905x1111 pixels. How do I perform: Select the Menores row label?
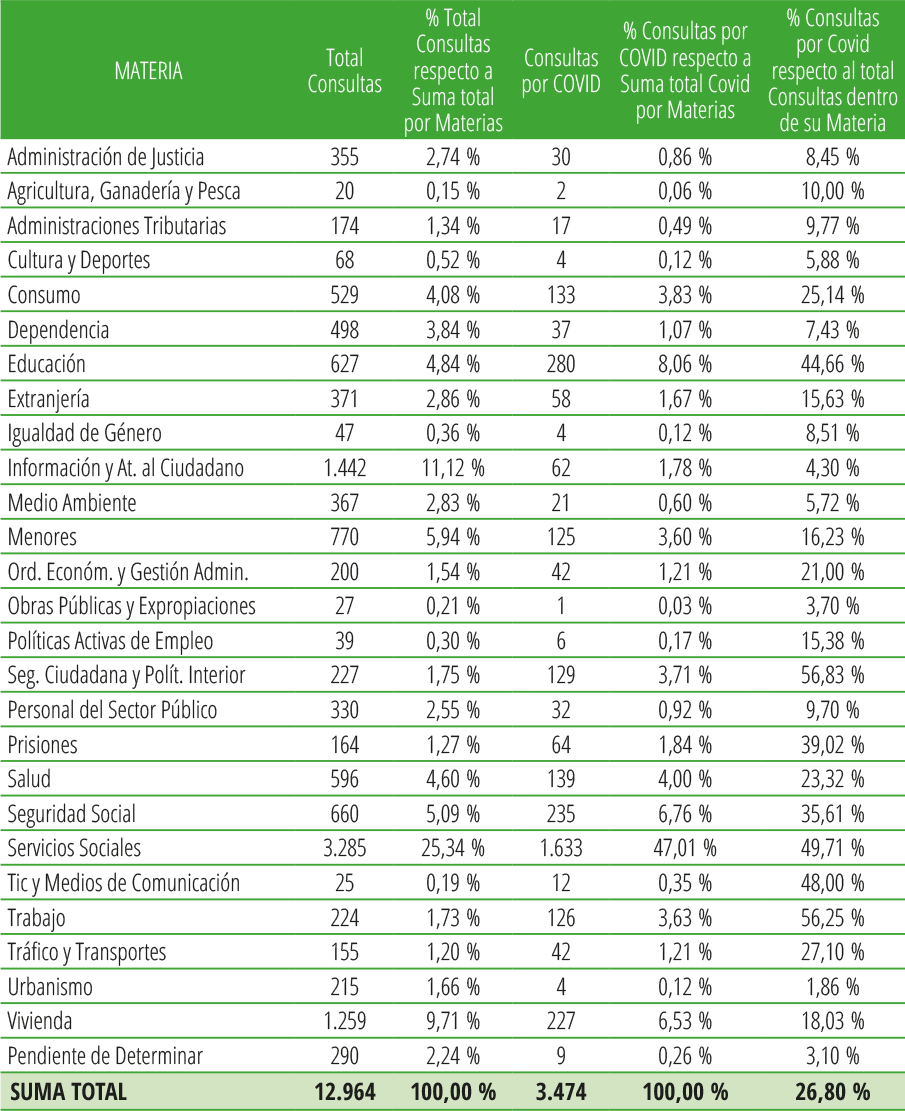coord(42,537)
